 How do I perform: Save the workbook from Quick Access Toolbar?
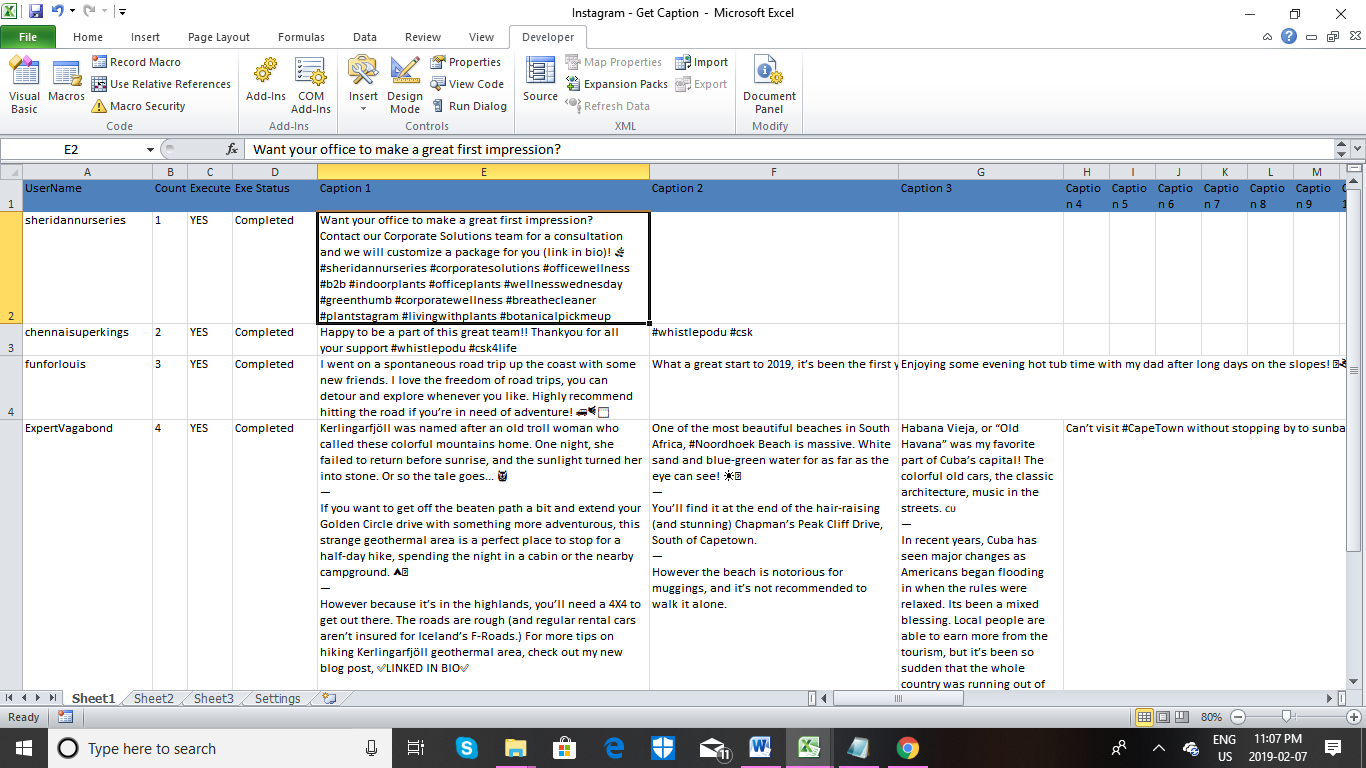click(36, 12)
